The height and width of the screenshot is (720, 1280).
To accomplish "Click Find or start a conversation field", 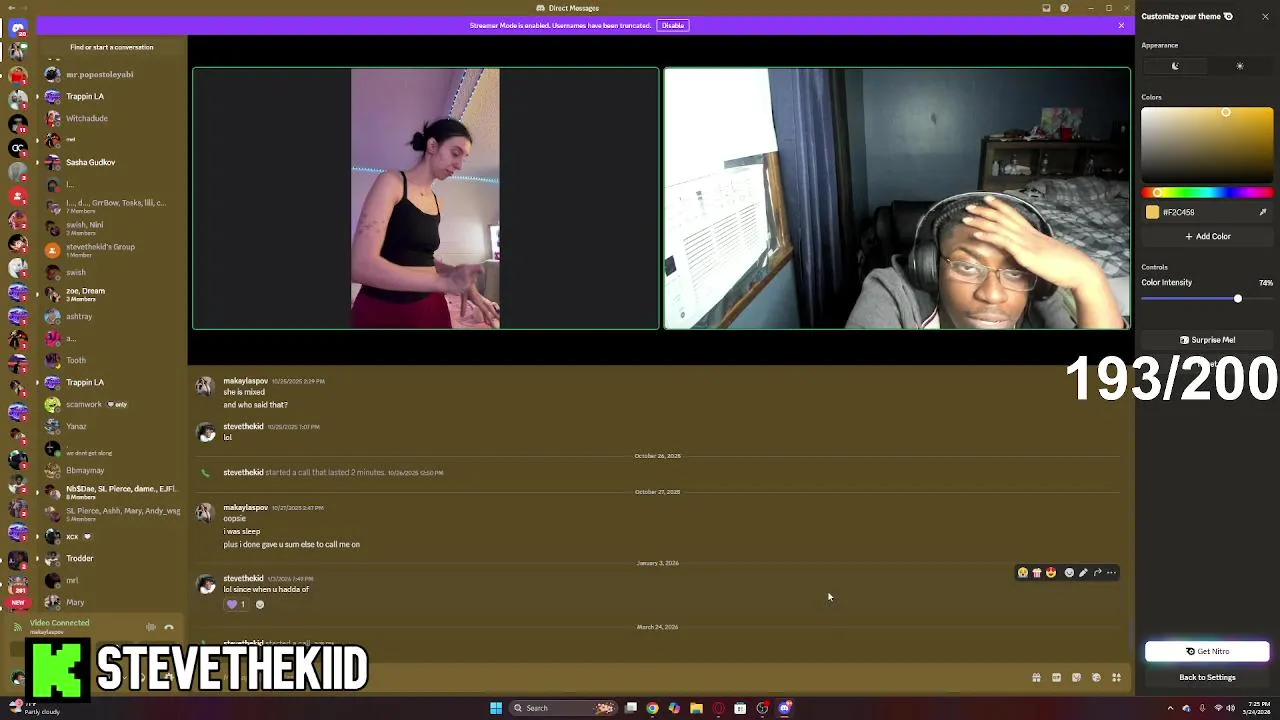I will (x=112, y=47).
